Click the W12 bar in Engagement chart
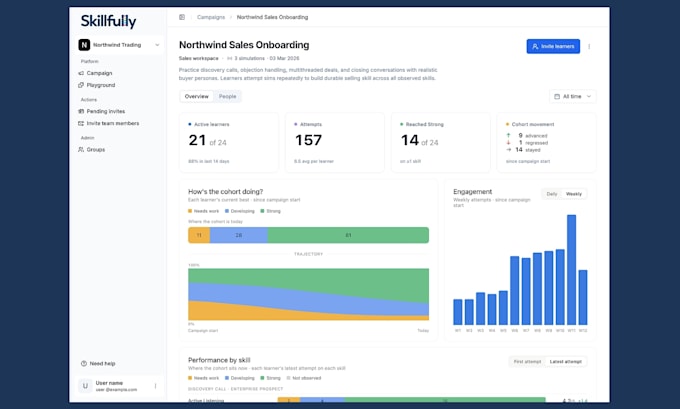Screen dimensions: 680x409 (x=583, y=298)
